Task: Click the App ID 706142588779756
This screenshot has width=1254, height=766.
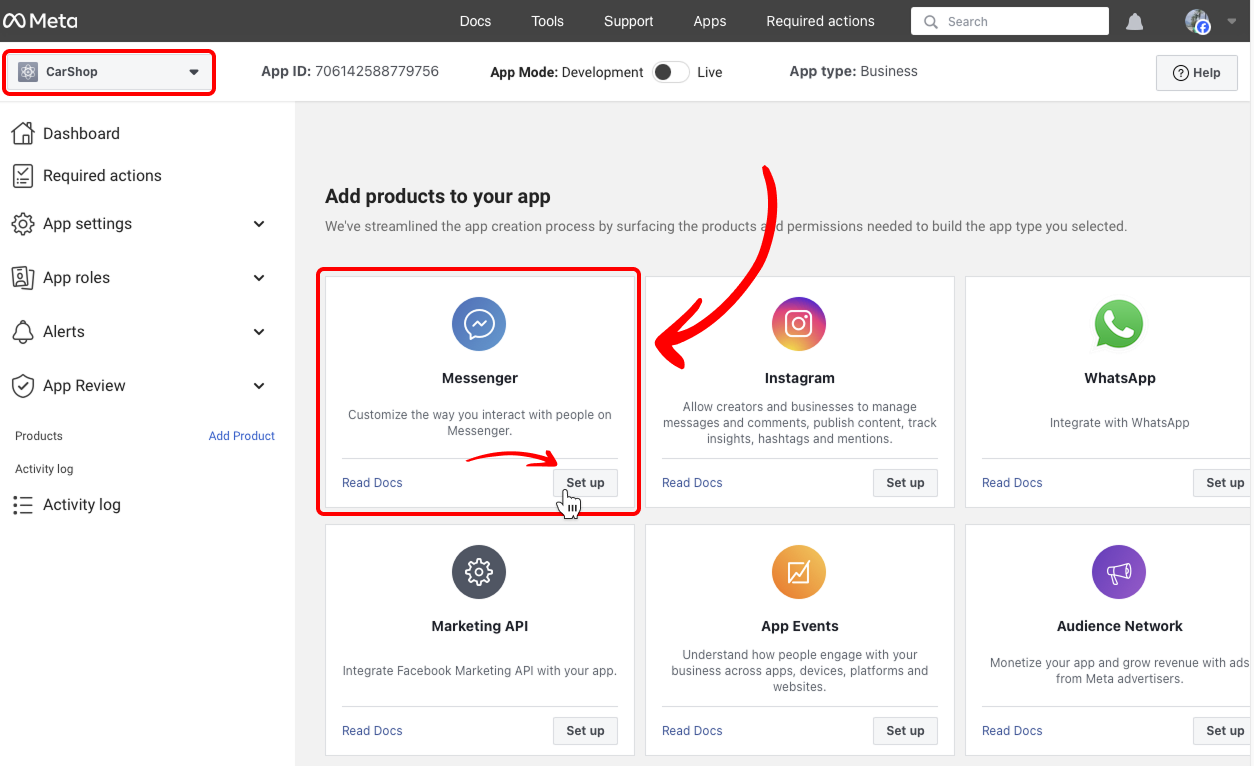Action: tap(350, 71)
